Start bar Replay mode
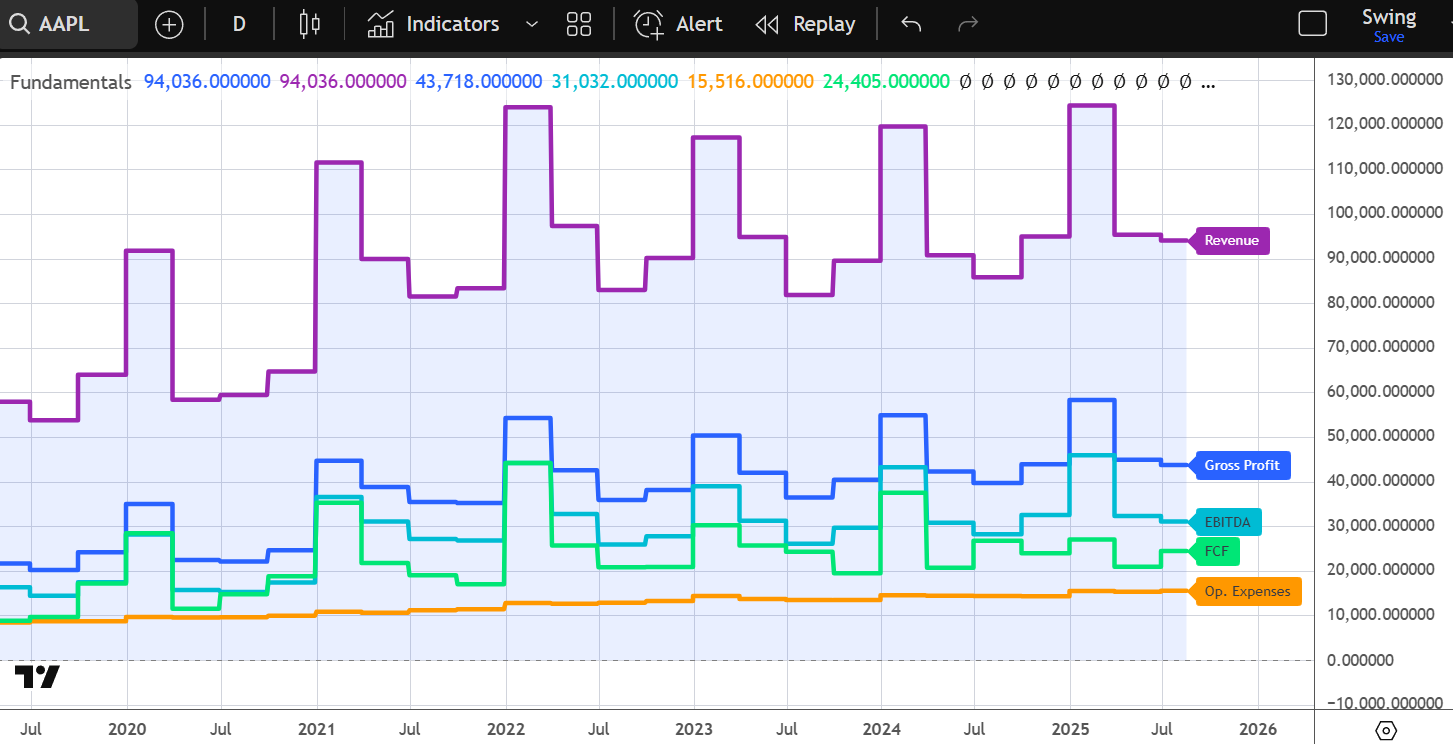Image resolution: width=1453 pixels, height=744 pixels. pos(805,24)
